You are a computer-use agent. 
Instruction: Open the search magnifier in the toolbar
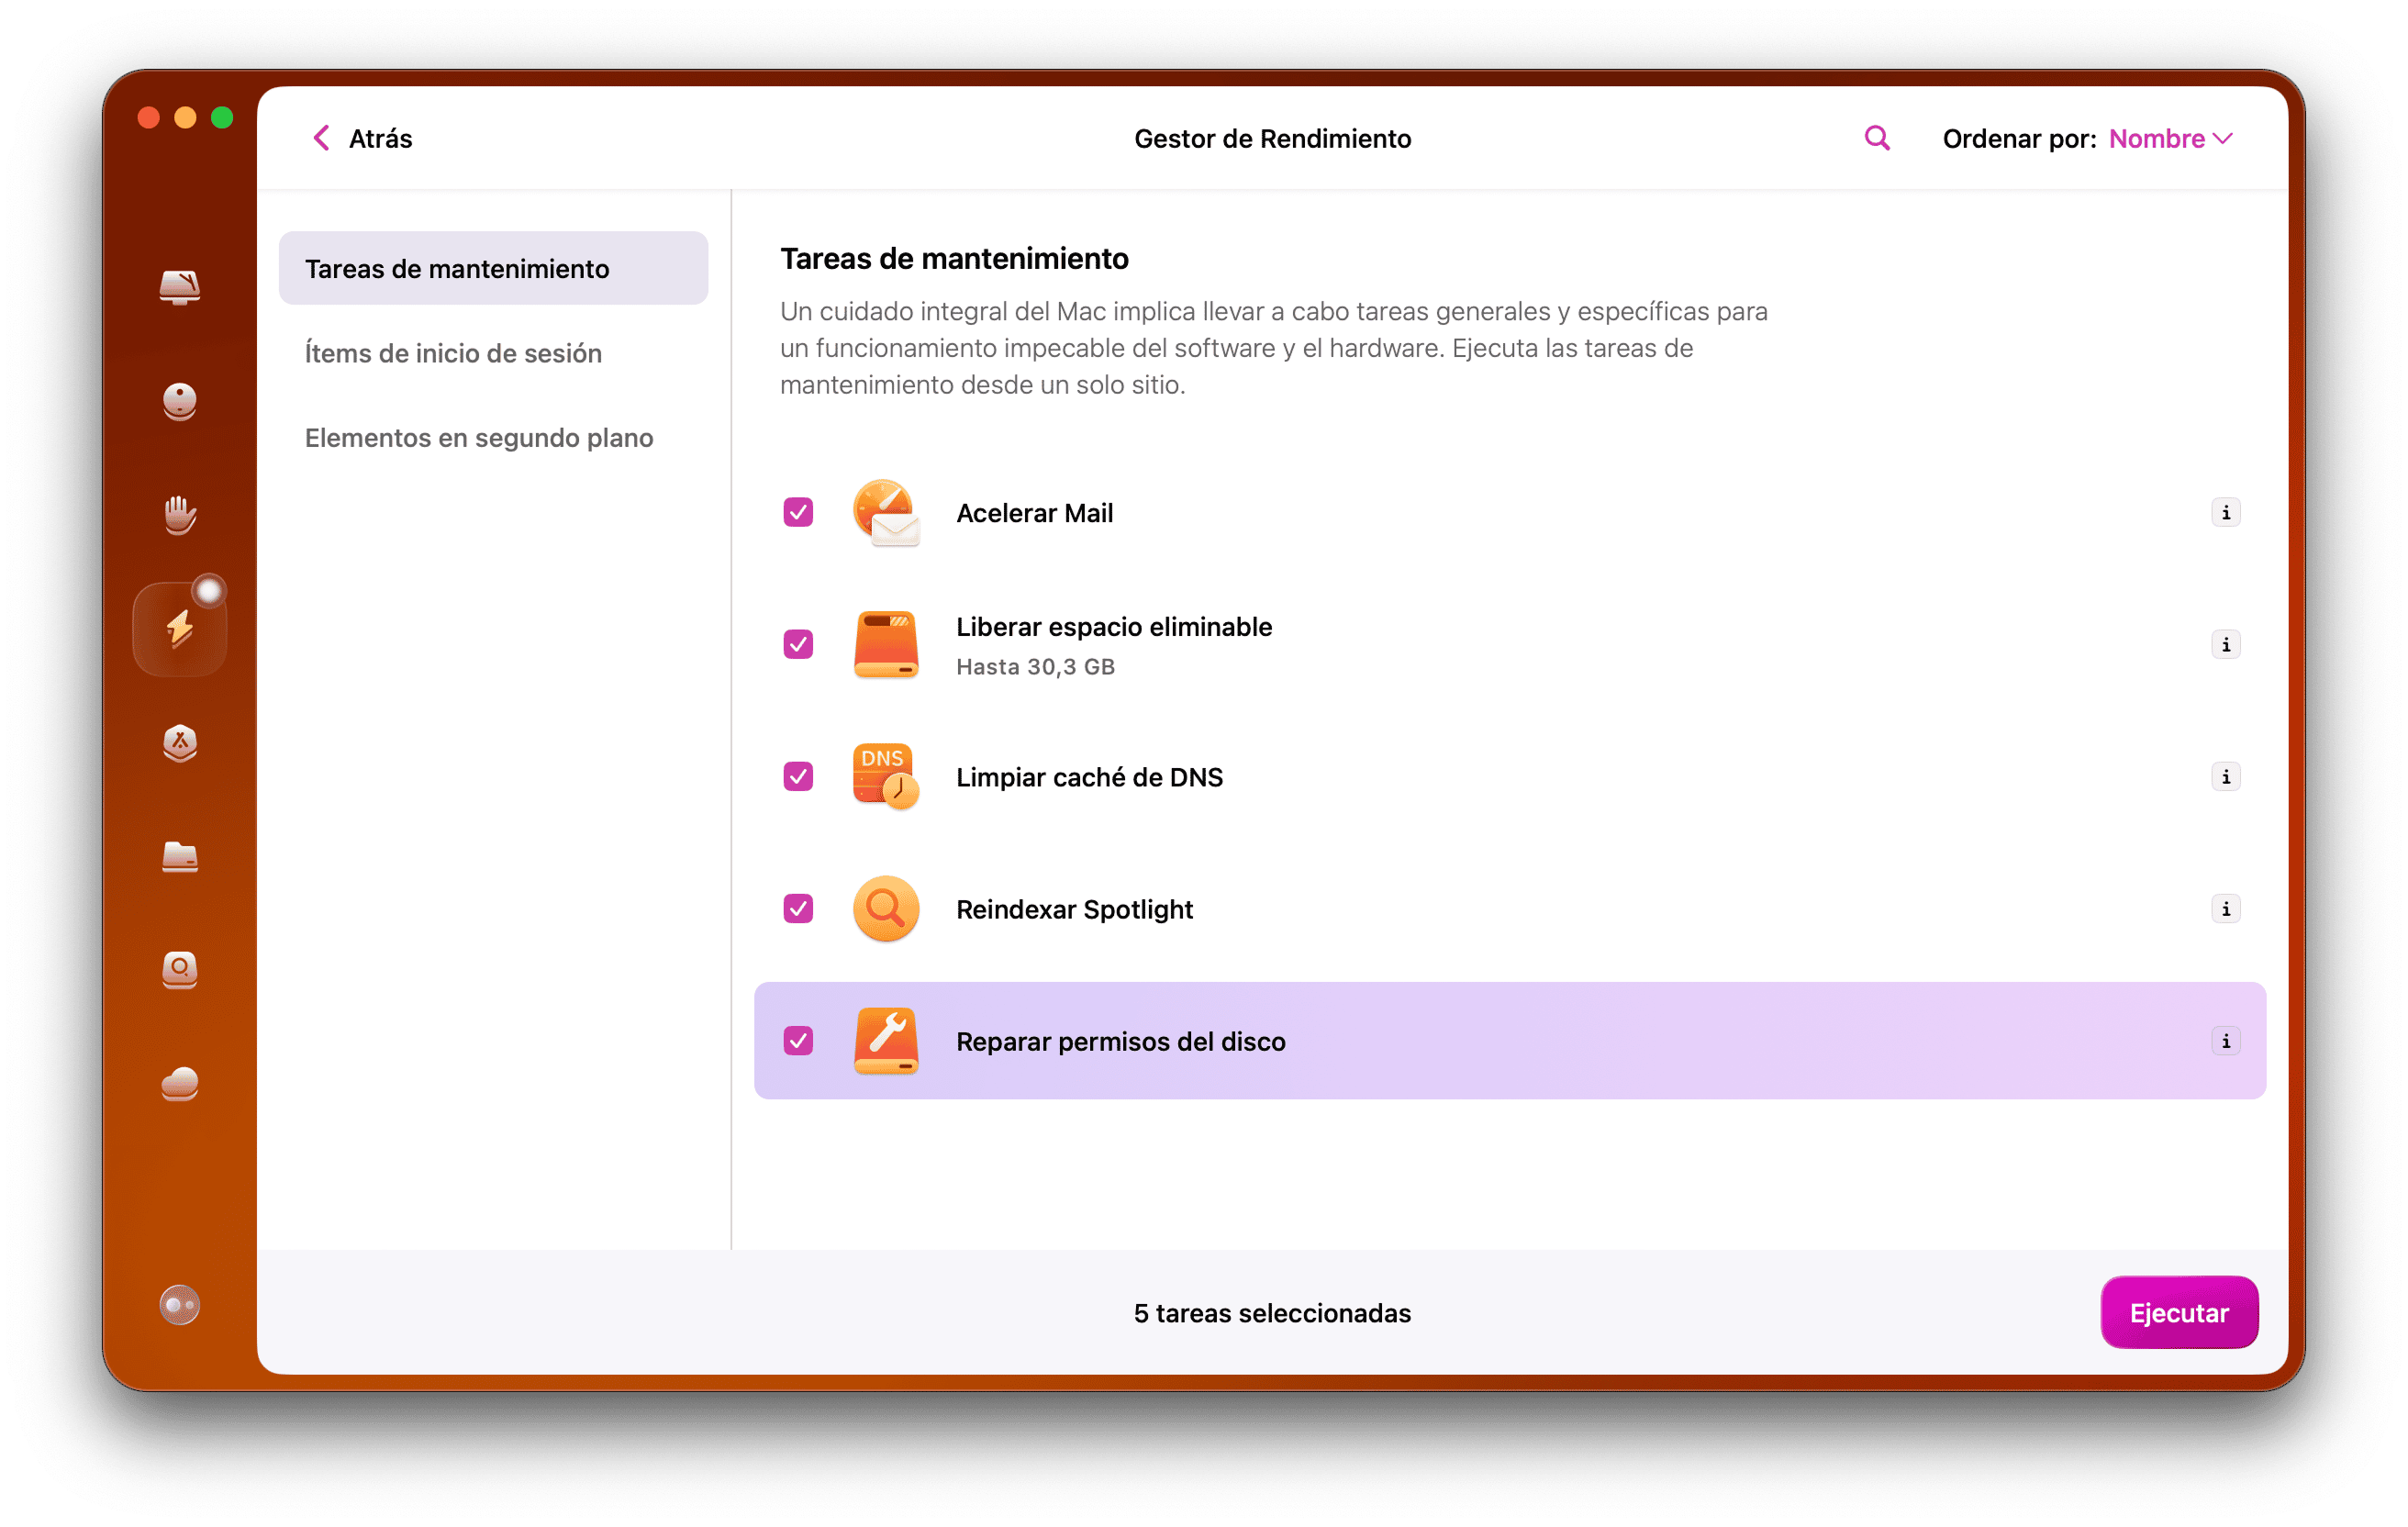click(1876, 138)
